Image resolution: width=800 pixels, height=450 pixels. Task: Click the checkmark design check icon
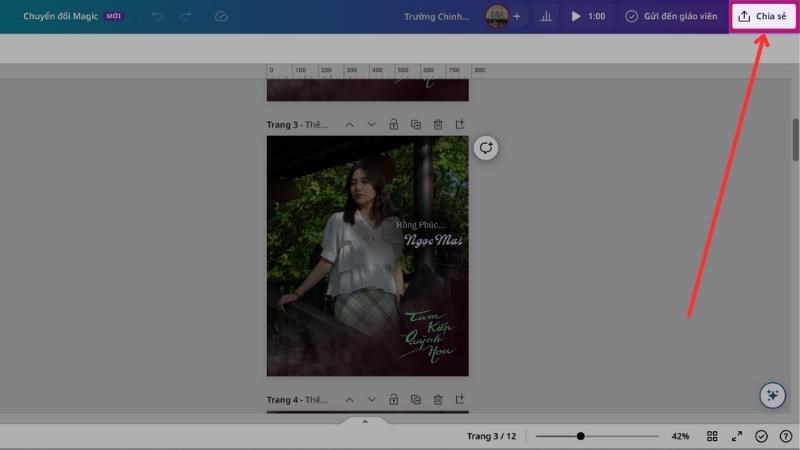point(761,436)
